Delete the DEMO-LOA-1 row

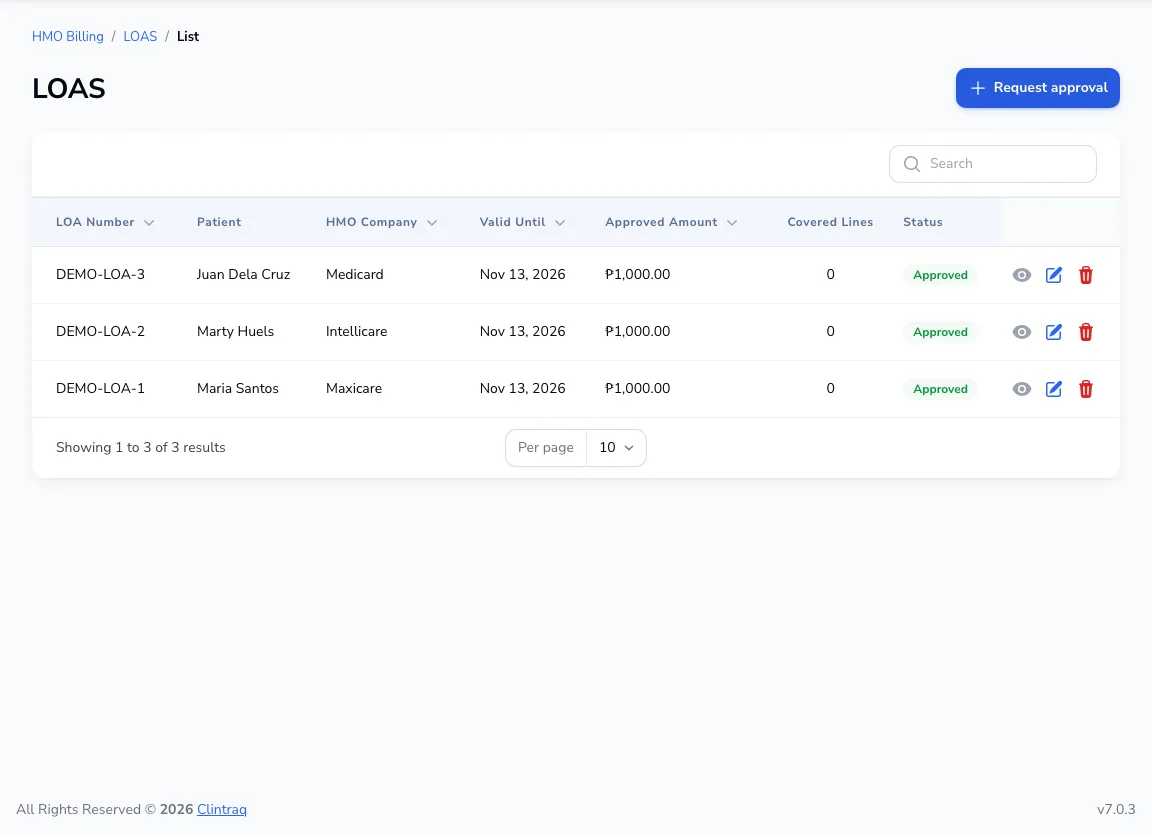point(1085,389)
